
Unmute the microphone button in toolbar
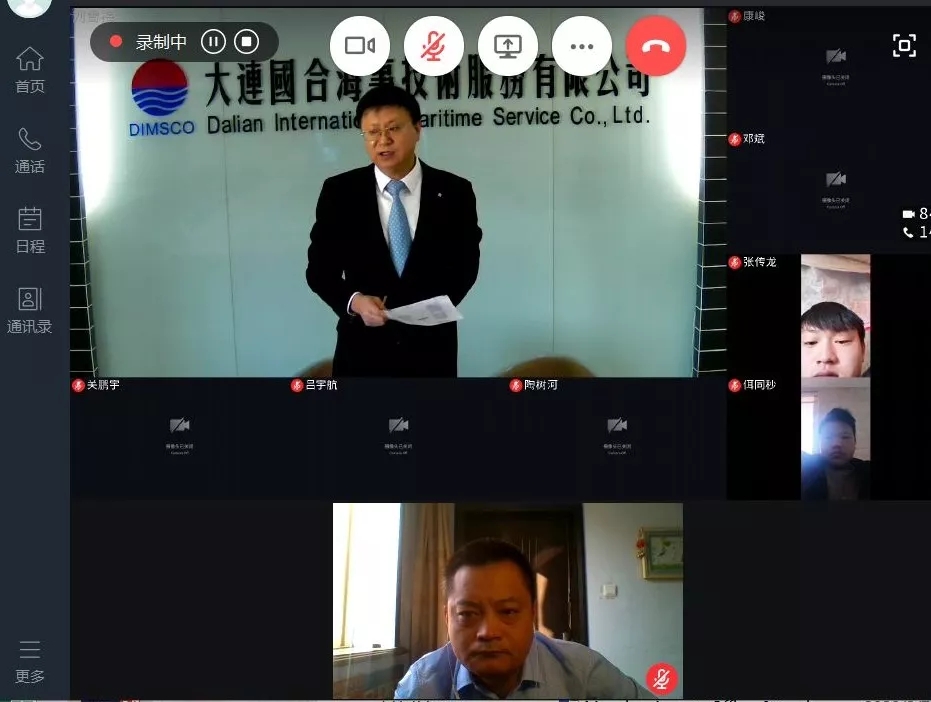434,46
